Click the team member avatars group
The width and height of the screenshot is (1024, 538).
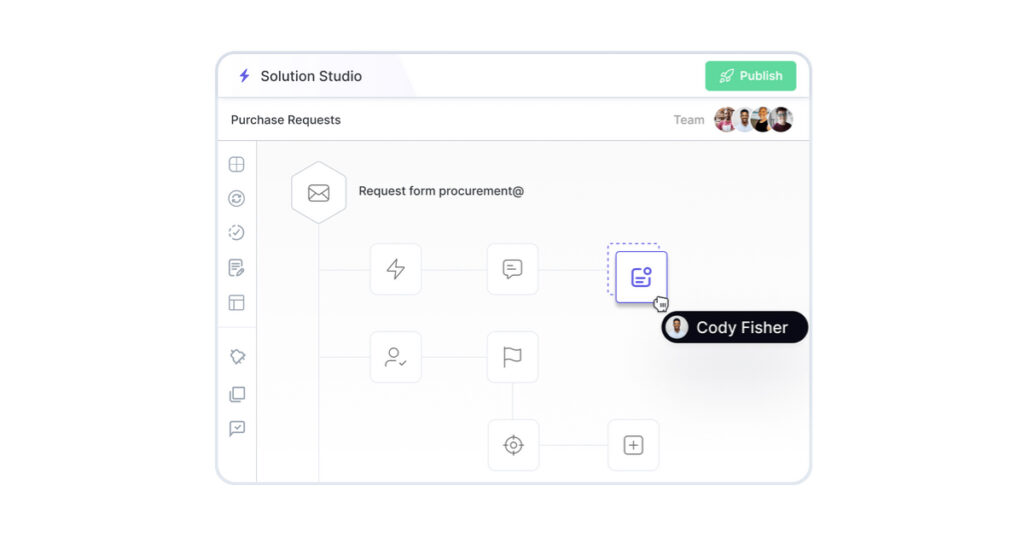pos(753,120)
